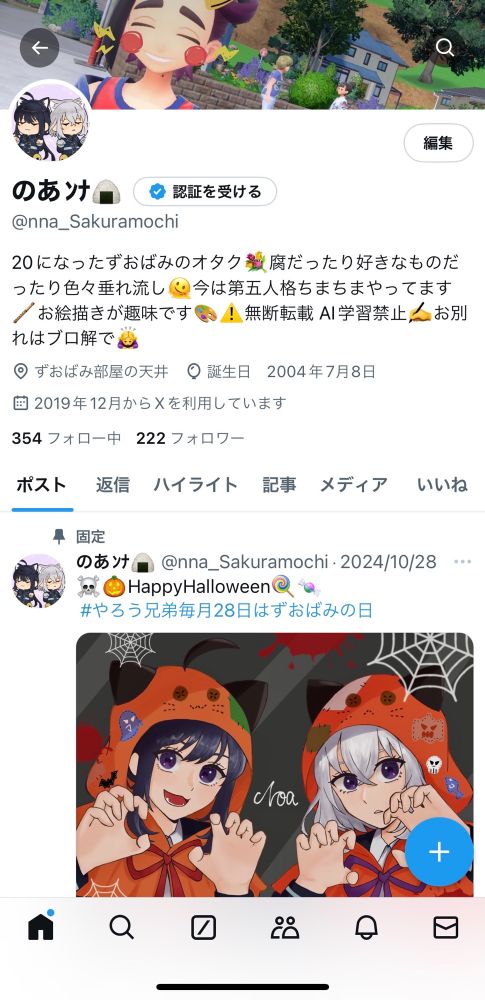
Task: Open messages envelope icon
Action: (x=445, y=928)
